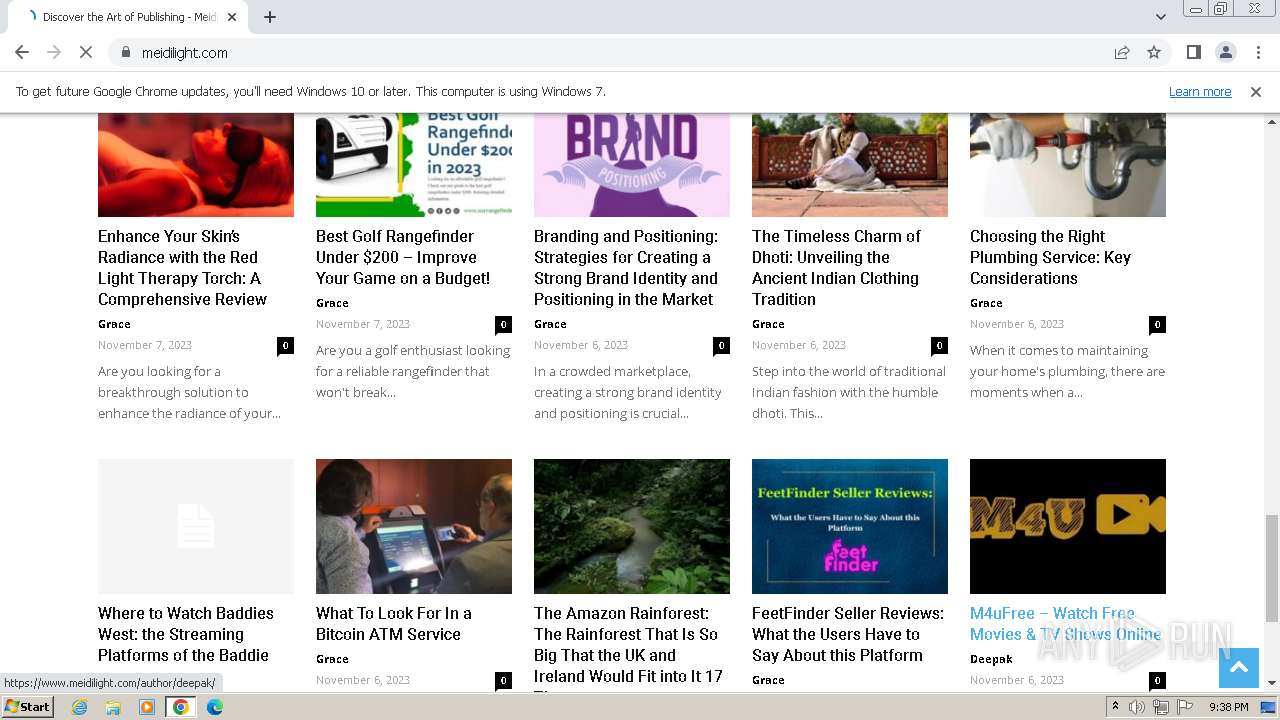Open the Branding and Positioning article title
This screenshot has height=720, width=1280.
click(x=626, y=268)
